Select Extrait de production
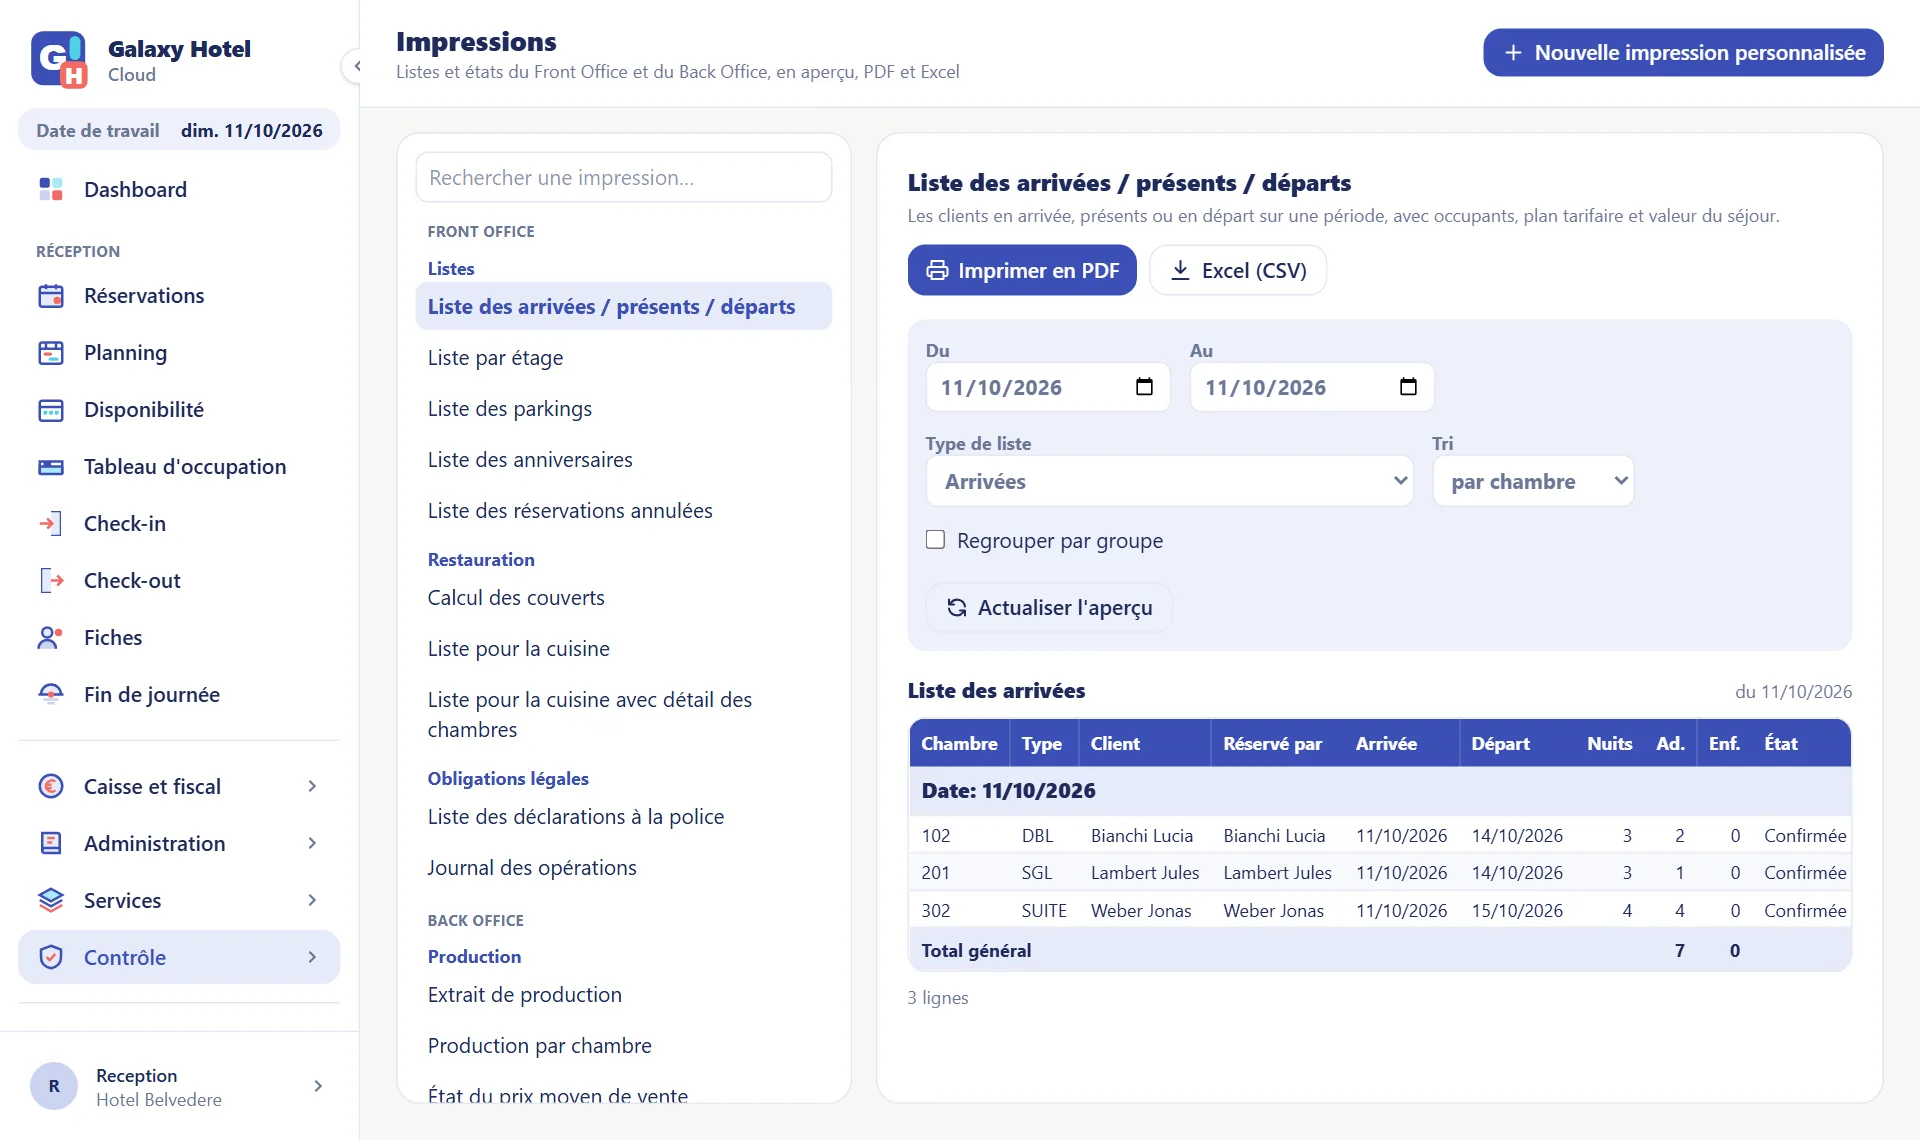Viewport: 1920px width, 1140px height. tap(623, 995)
